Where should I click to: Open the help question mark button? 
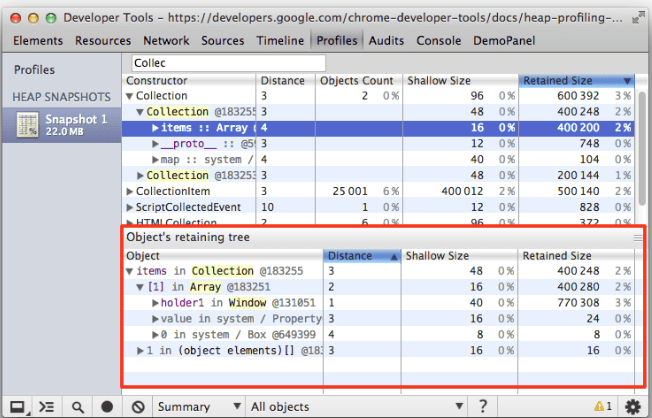482,406
